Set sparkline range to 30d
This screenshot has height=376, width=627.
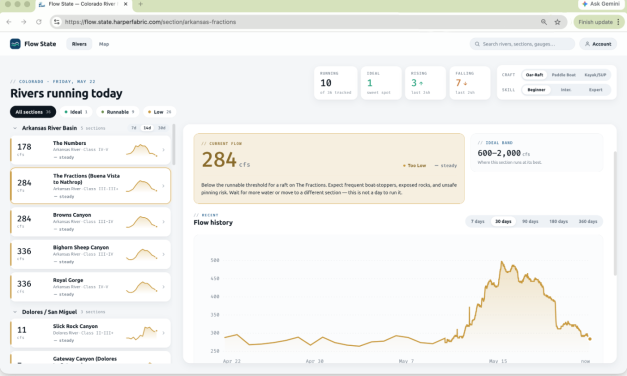[162, 128]
